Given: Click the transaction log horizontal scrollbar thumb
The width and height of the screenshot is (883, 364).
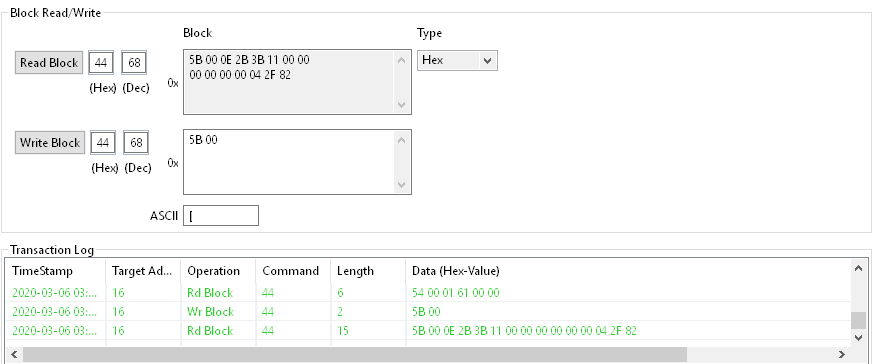Looking at the screenshot, I should click(x=355, y=354).
